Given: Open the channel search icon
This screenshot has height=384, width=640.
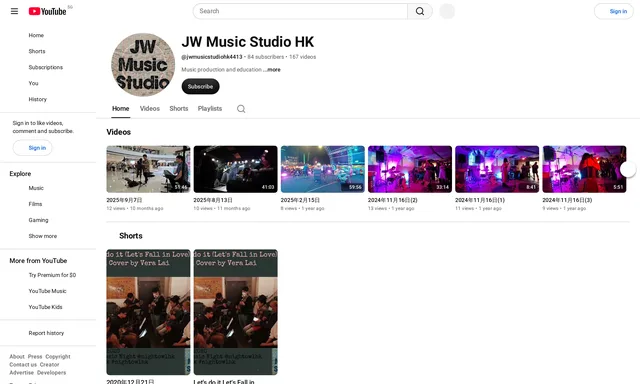Looking at the screenshot, I should pos(241,109).
